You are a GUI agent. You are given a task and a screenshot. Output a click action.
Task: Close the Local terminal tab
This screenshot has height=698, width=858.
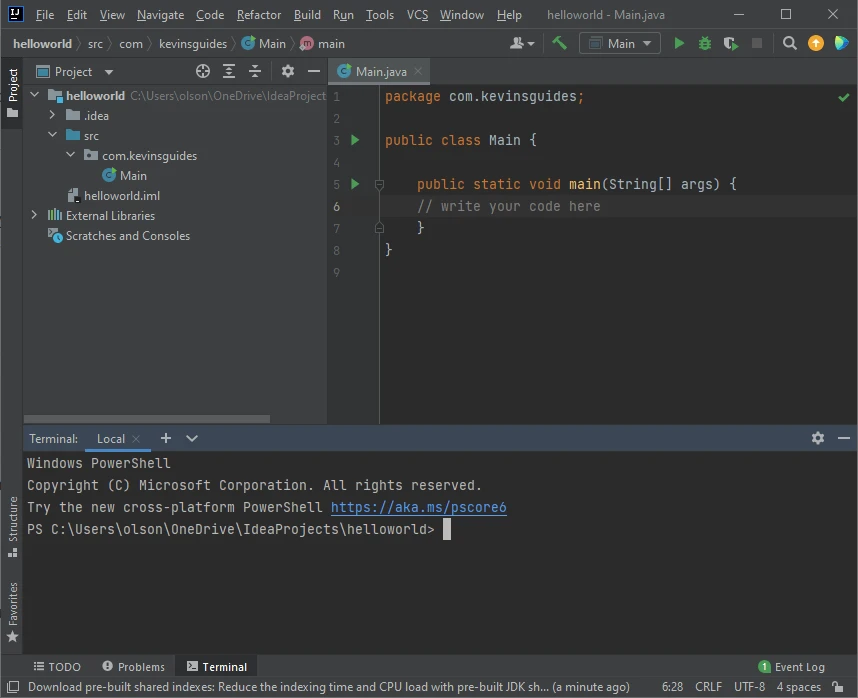coord(136,439)
